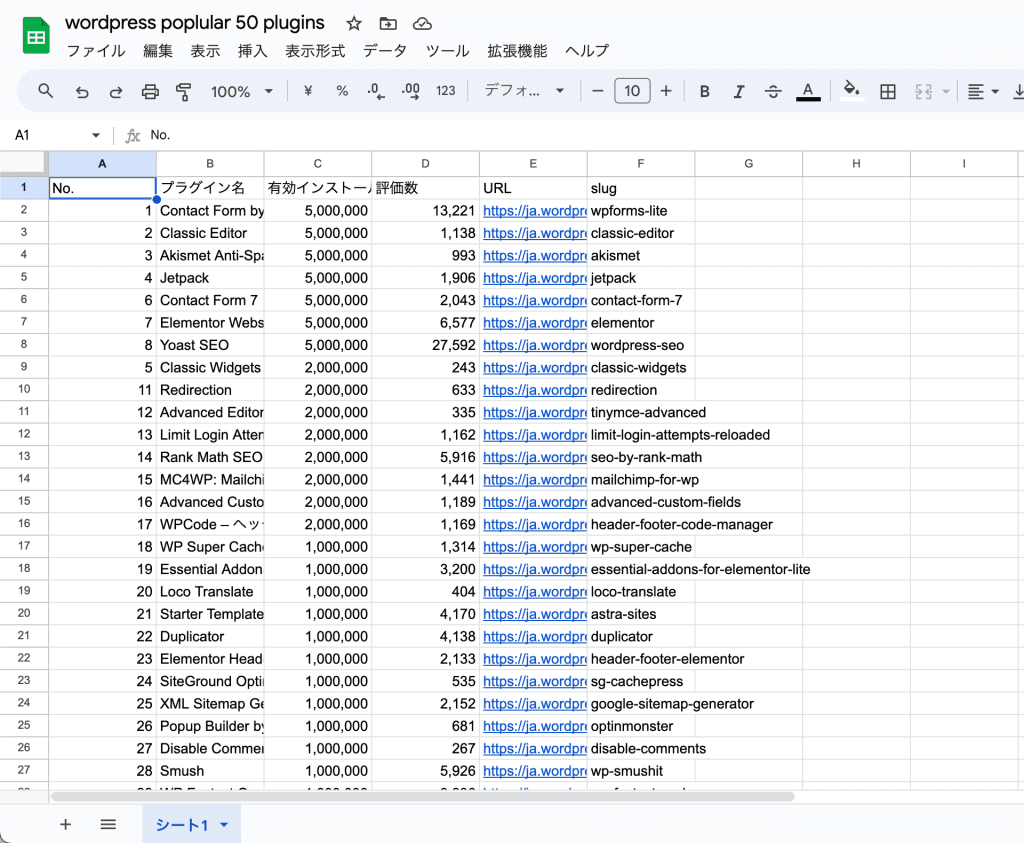
Task: Open the text color picker
Action: click(x=808, y=91)
